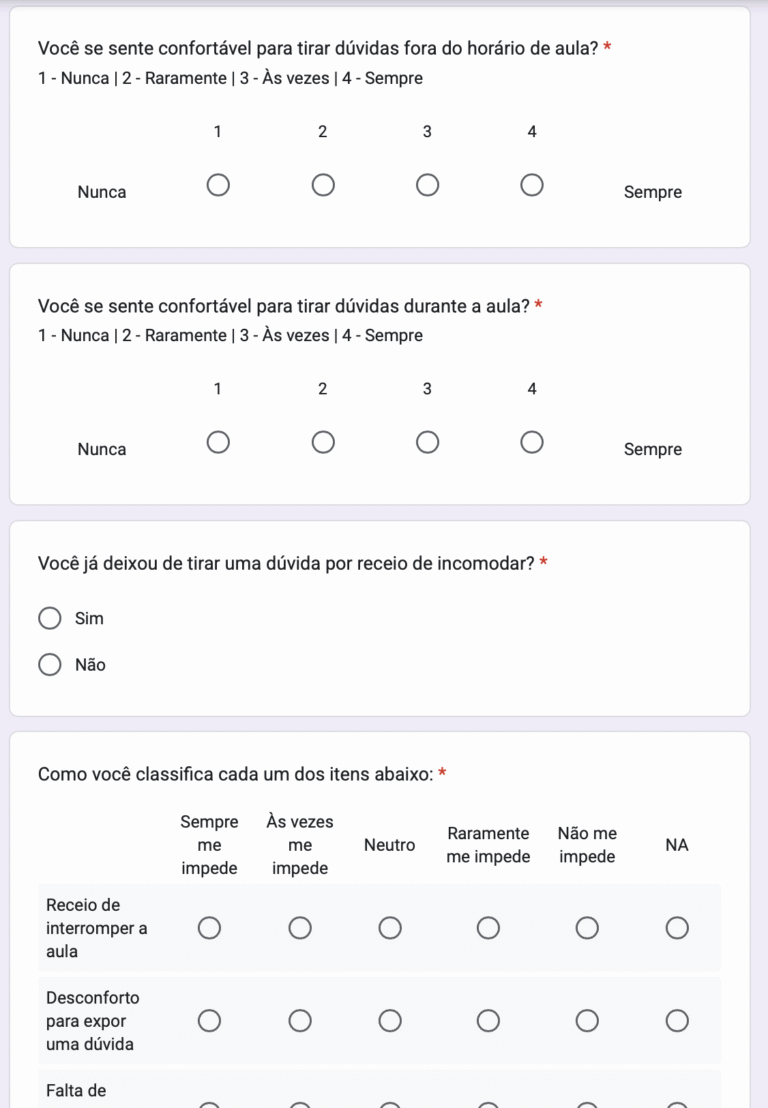
Task: Choose rating 2 for doubts during class
Action: 322,442
